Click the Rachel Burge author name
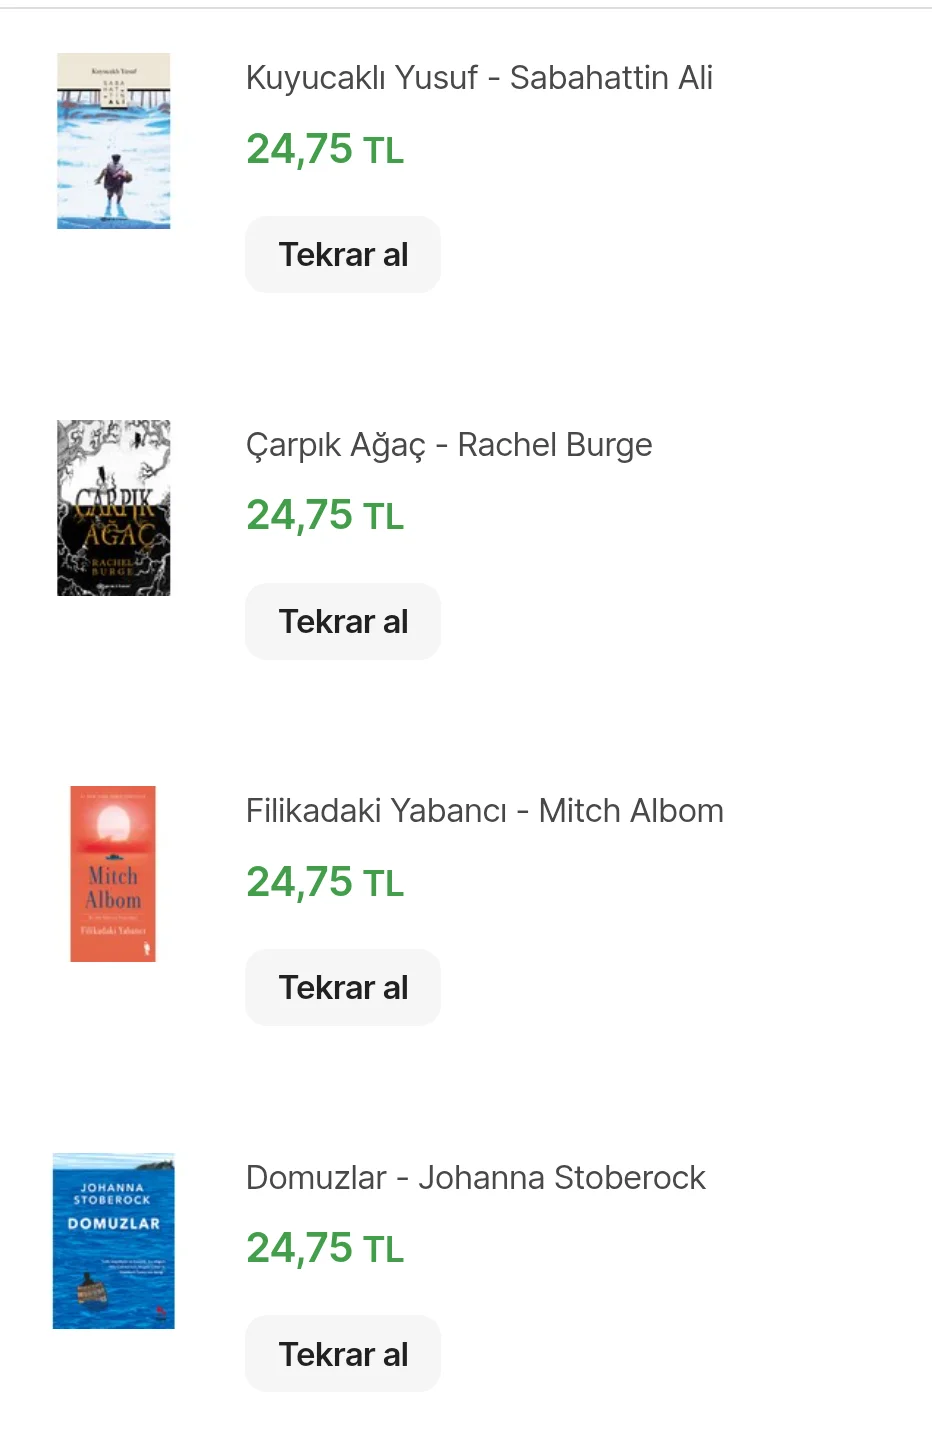 pyautogui.click(x=555, y=445)
